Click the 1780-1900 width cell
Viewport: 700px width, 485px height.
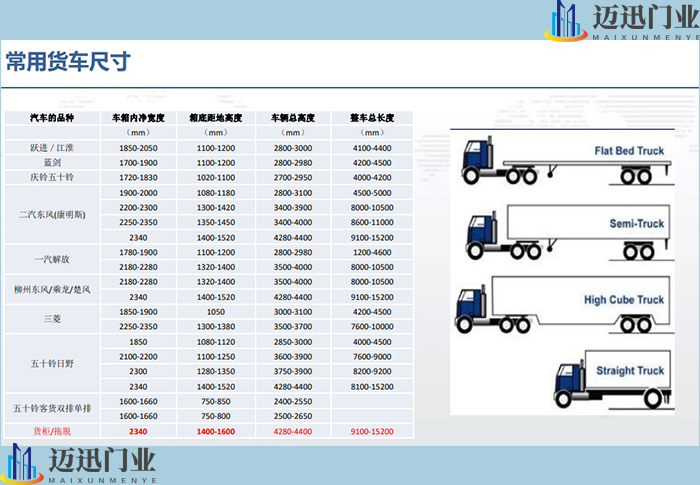point(138,252)
